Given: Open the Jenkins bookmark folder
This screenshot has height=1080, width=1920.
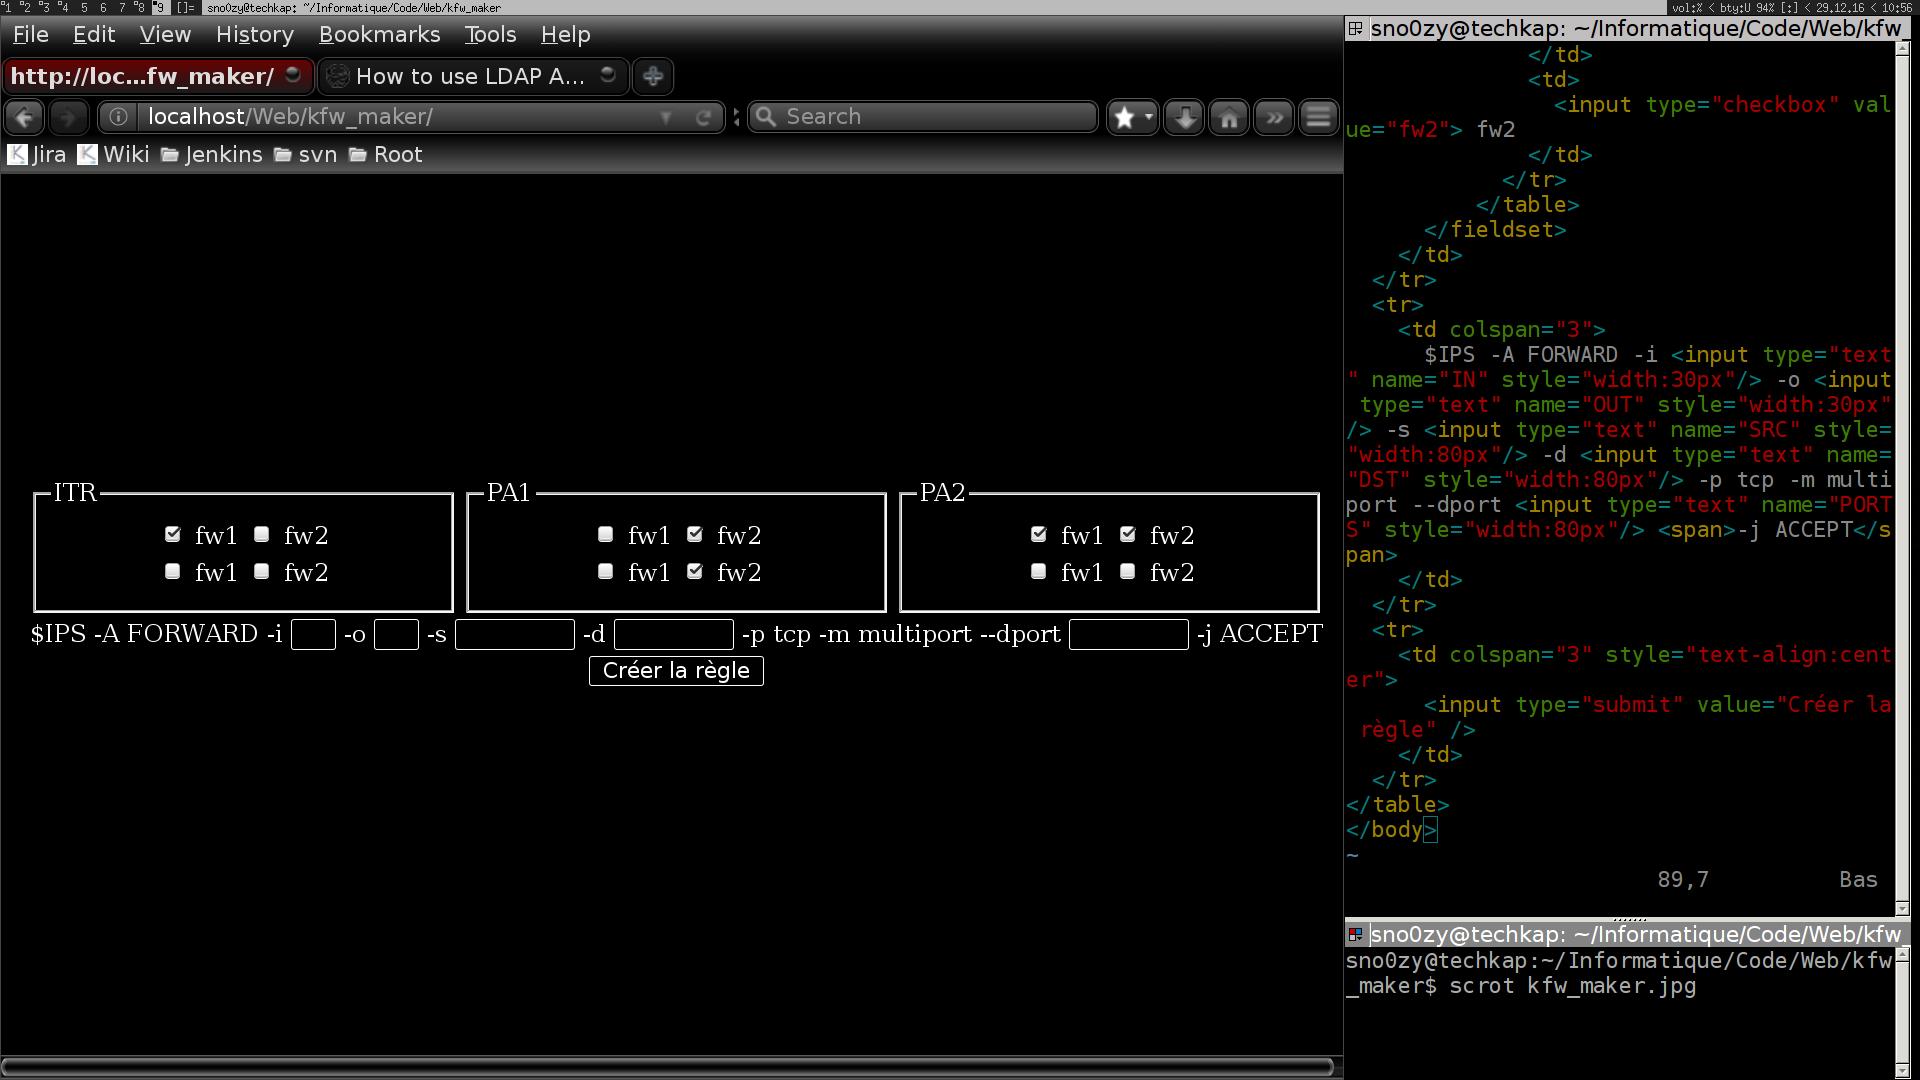Looking at the screenshot, I should click(212, 155).
